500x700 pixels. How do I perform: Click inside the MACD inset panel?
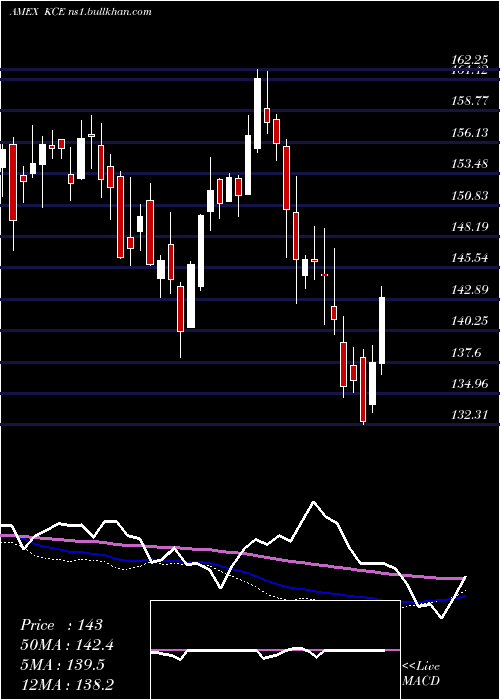(275, 650)
